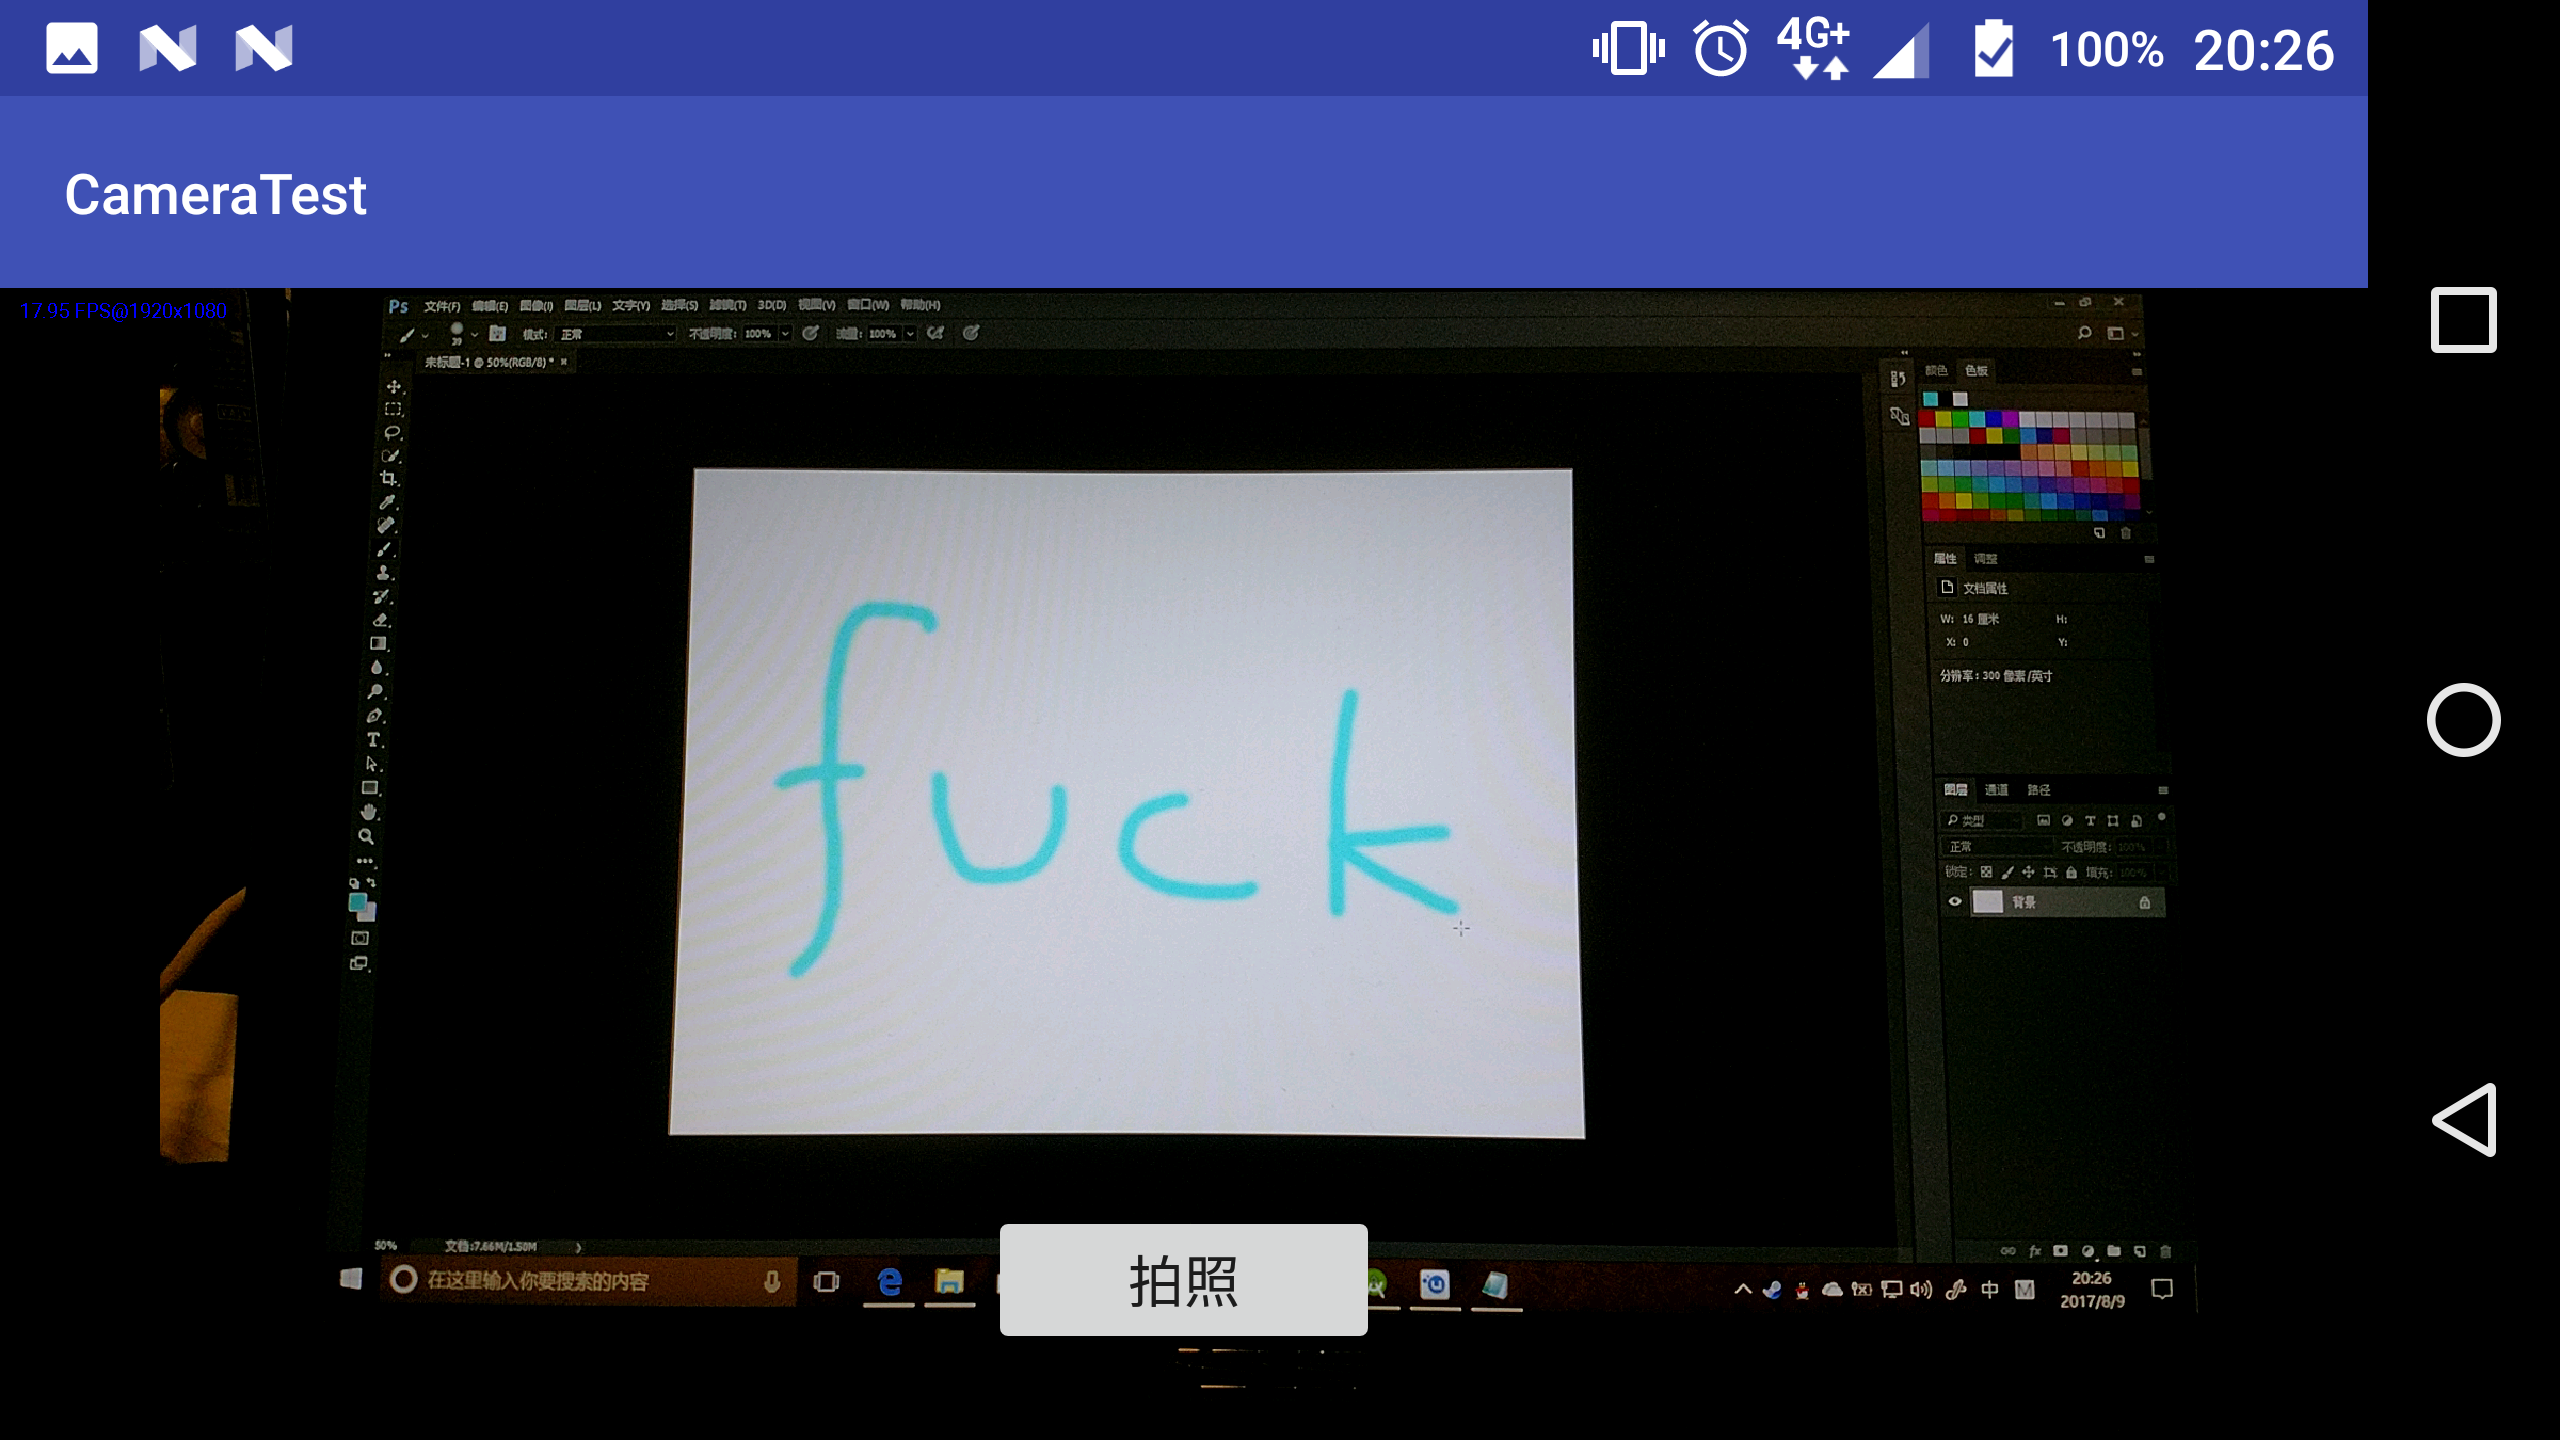
Task: Tap the Android Recents square button
Action: click(2463, 320)
